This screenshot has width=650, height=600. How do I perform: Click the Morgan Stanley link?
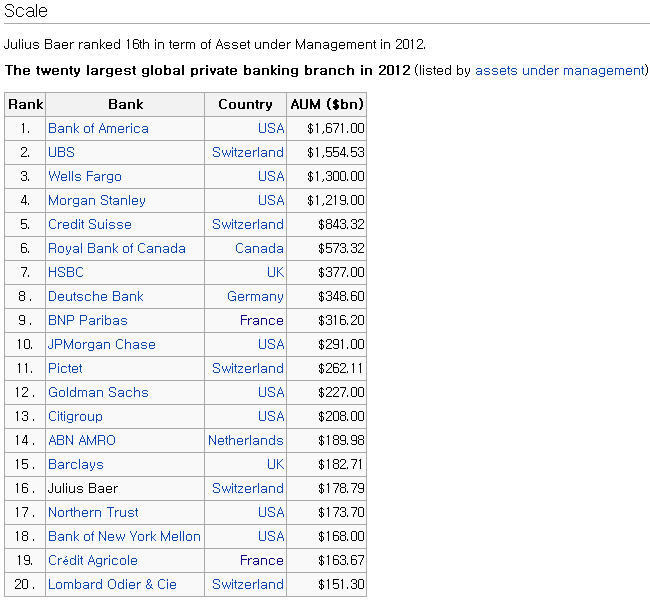[x=97, y=201]
